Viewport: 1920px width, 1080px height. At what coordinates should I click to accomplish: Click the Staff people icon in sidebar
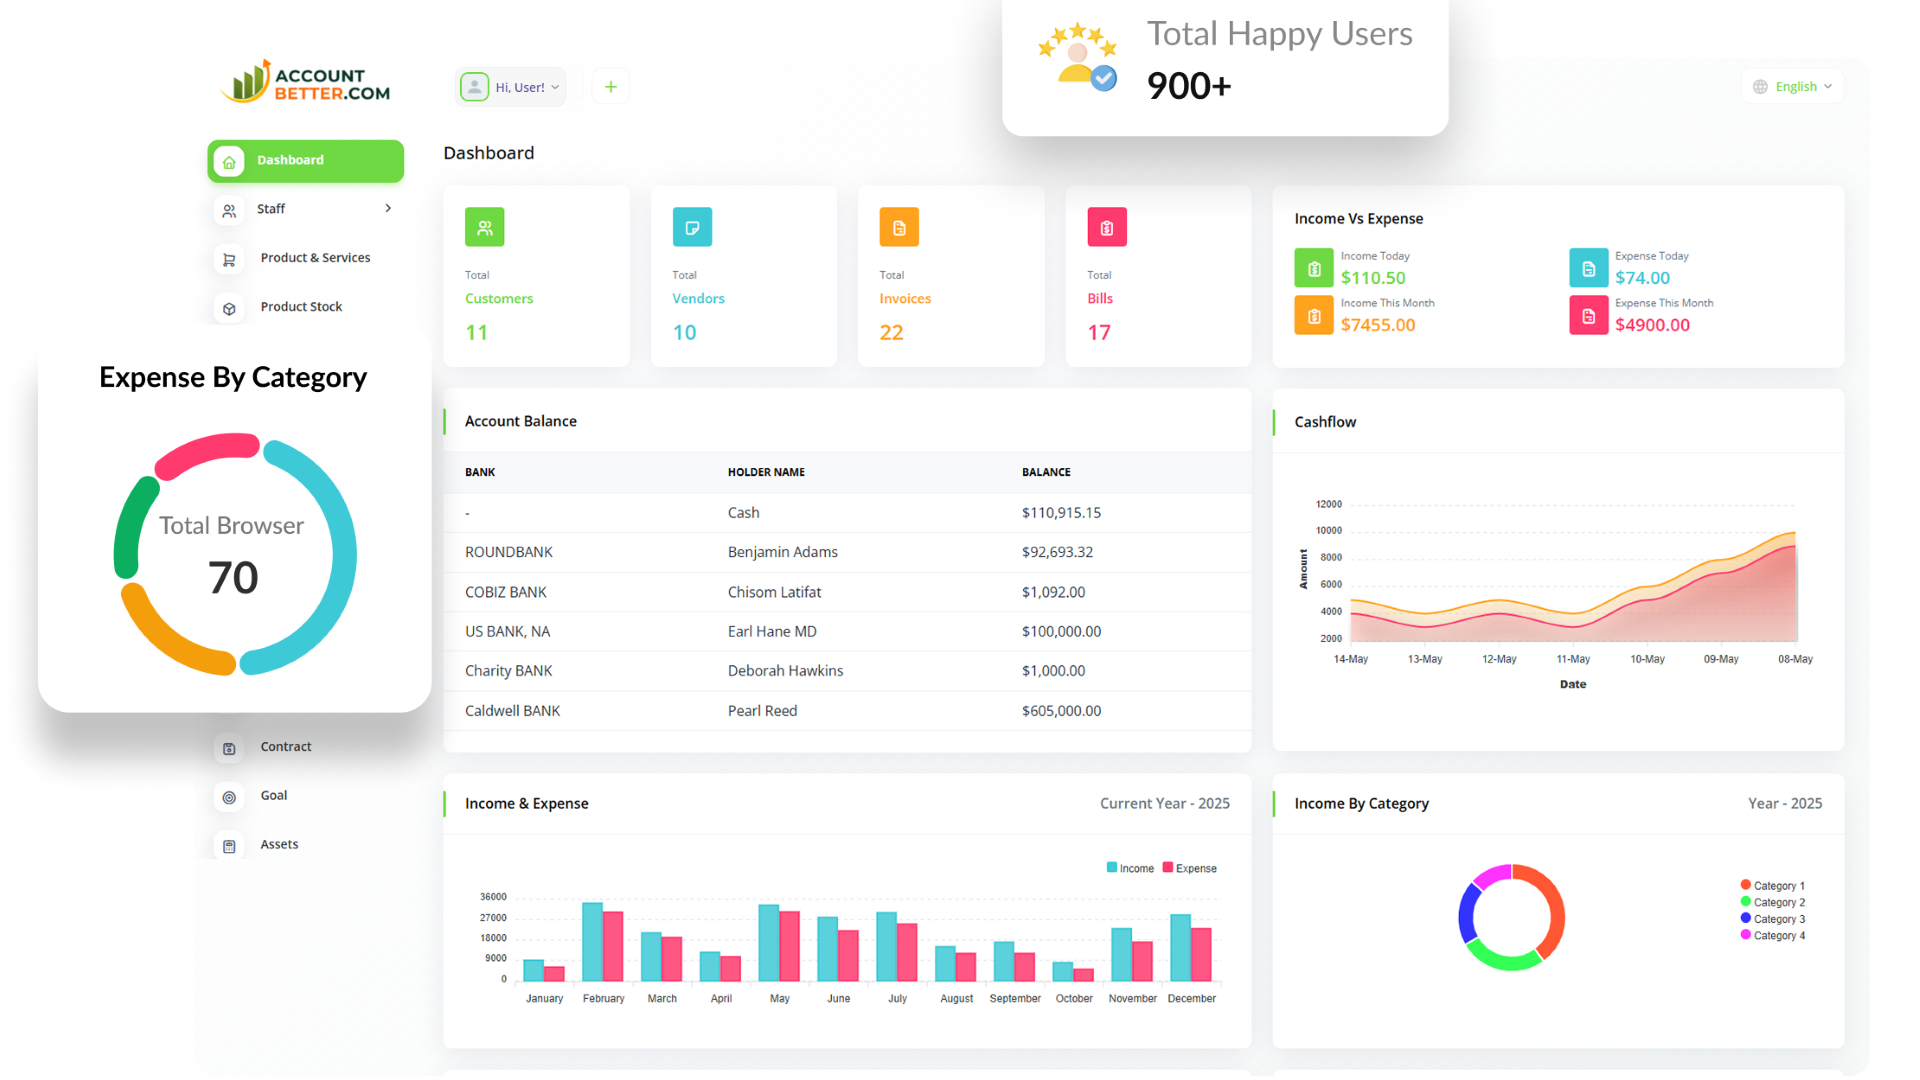click(x=229, y=210)
